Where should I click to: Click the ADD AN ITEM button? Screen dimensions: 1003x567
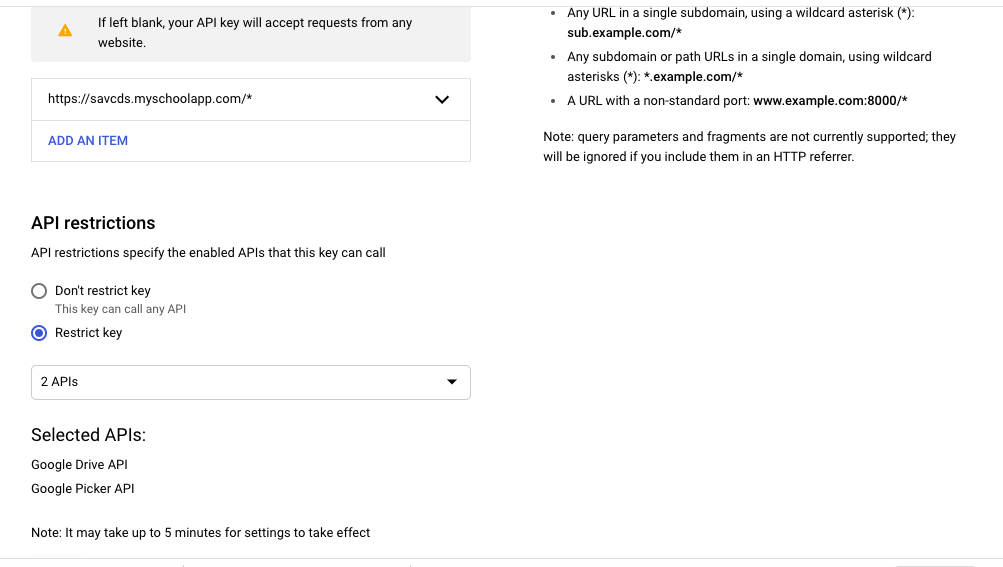pos(88,141)
